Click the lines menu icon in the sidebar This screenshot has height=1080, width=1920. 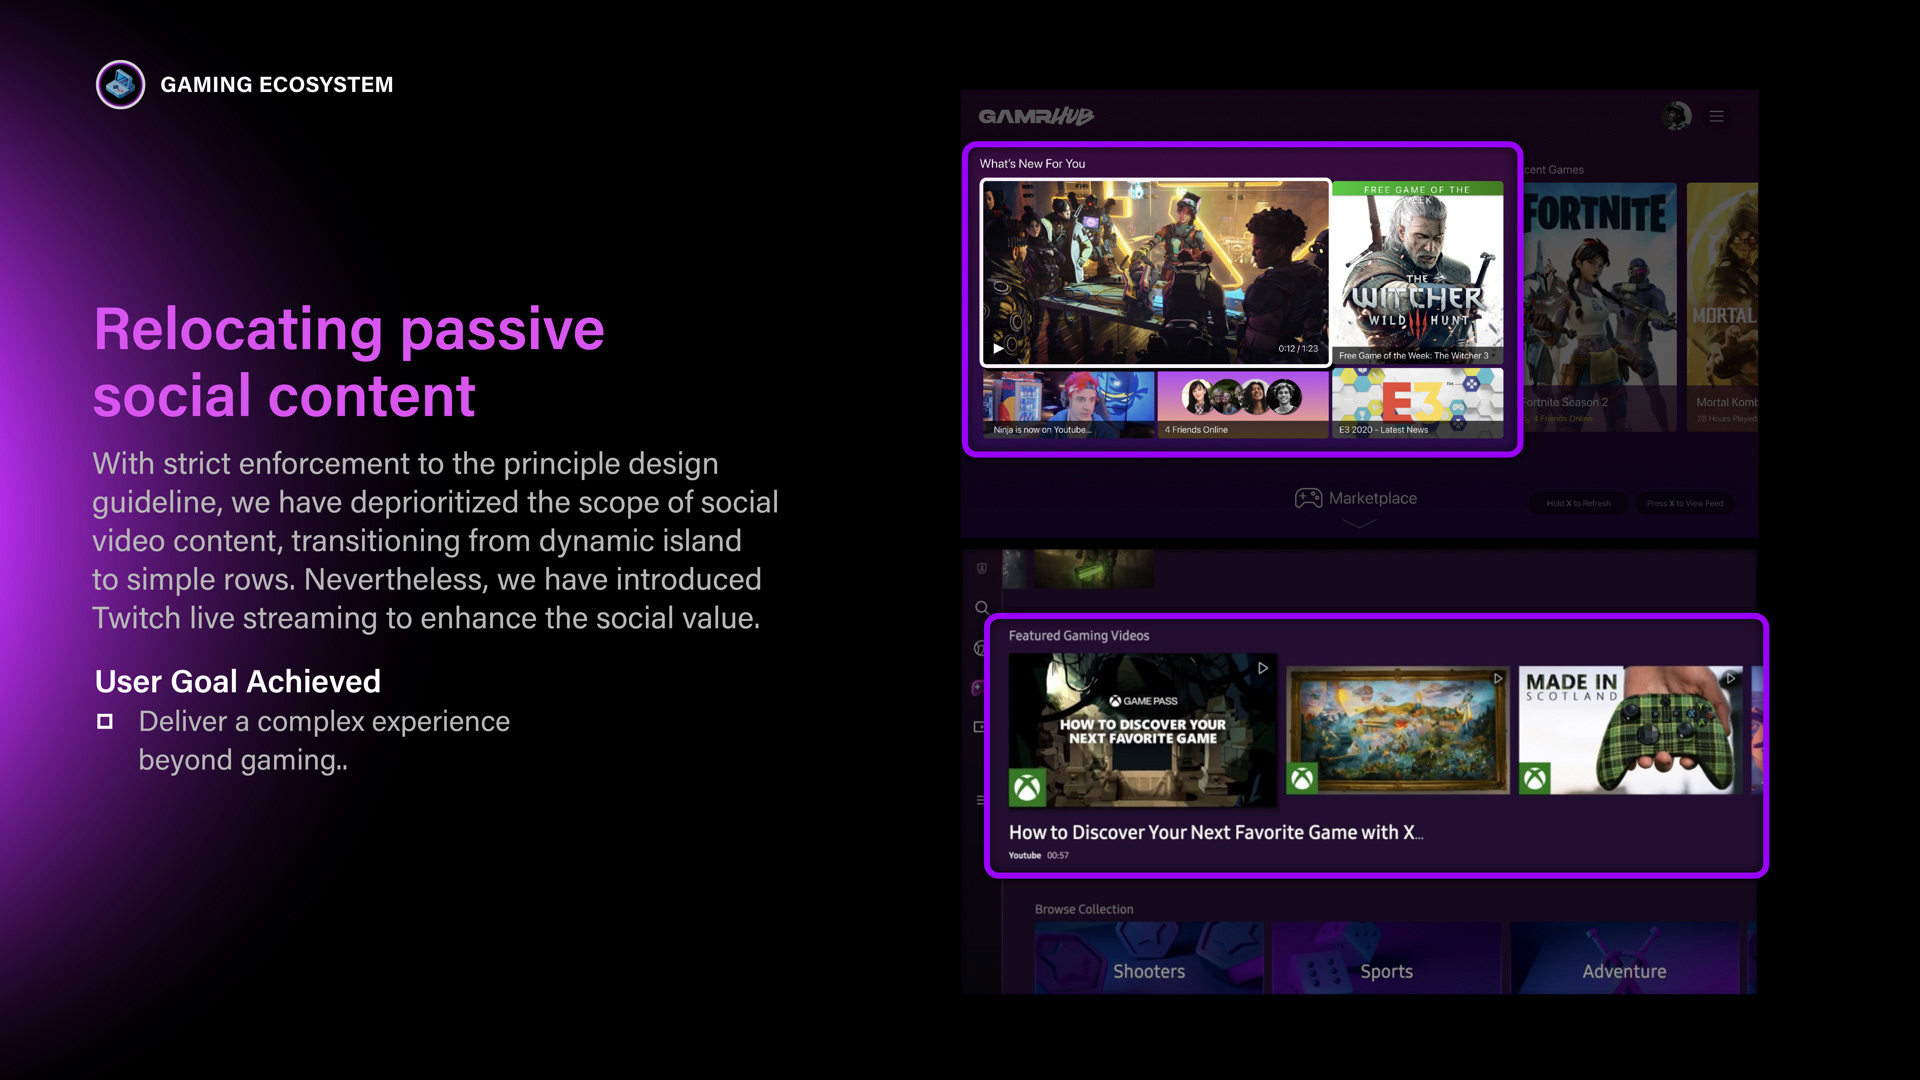[x=980, y=799]
